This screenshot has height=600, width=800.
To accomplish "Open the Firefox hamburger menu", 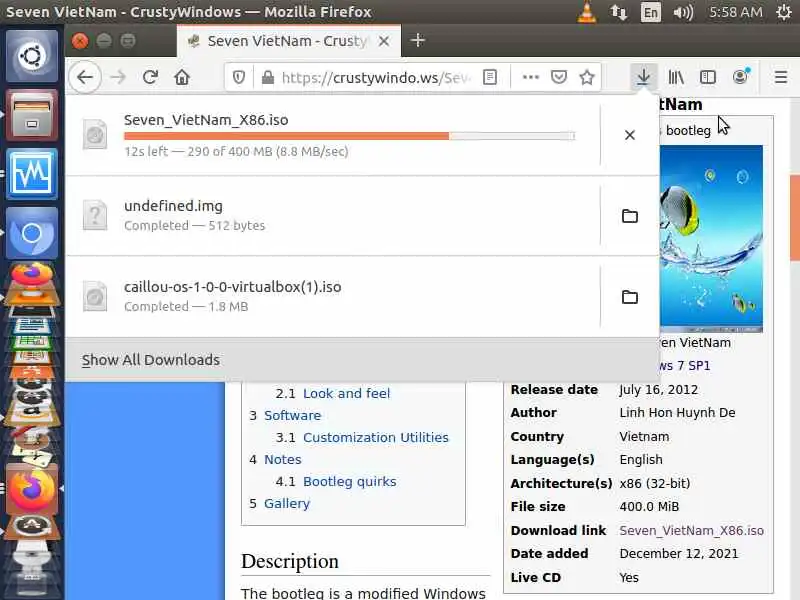I will coord(781,78).
